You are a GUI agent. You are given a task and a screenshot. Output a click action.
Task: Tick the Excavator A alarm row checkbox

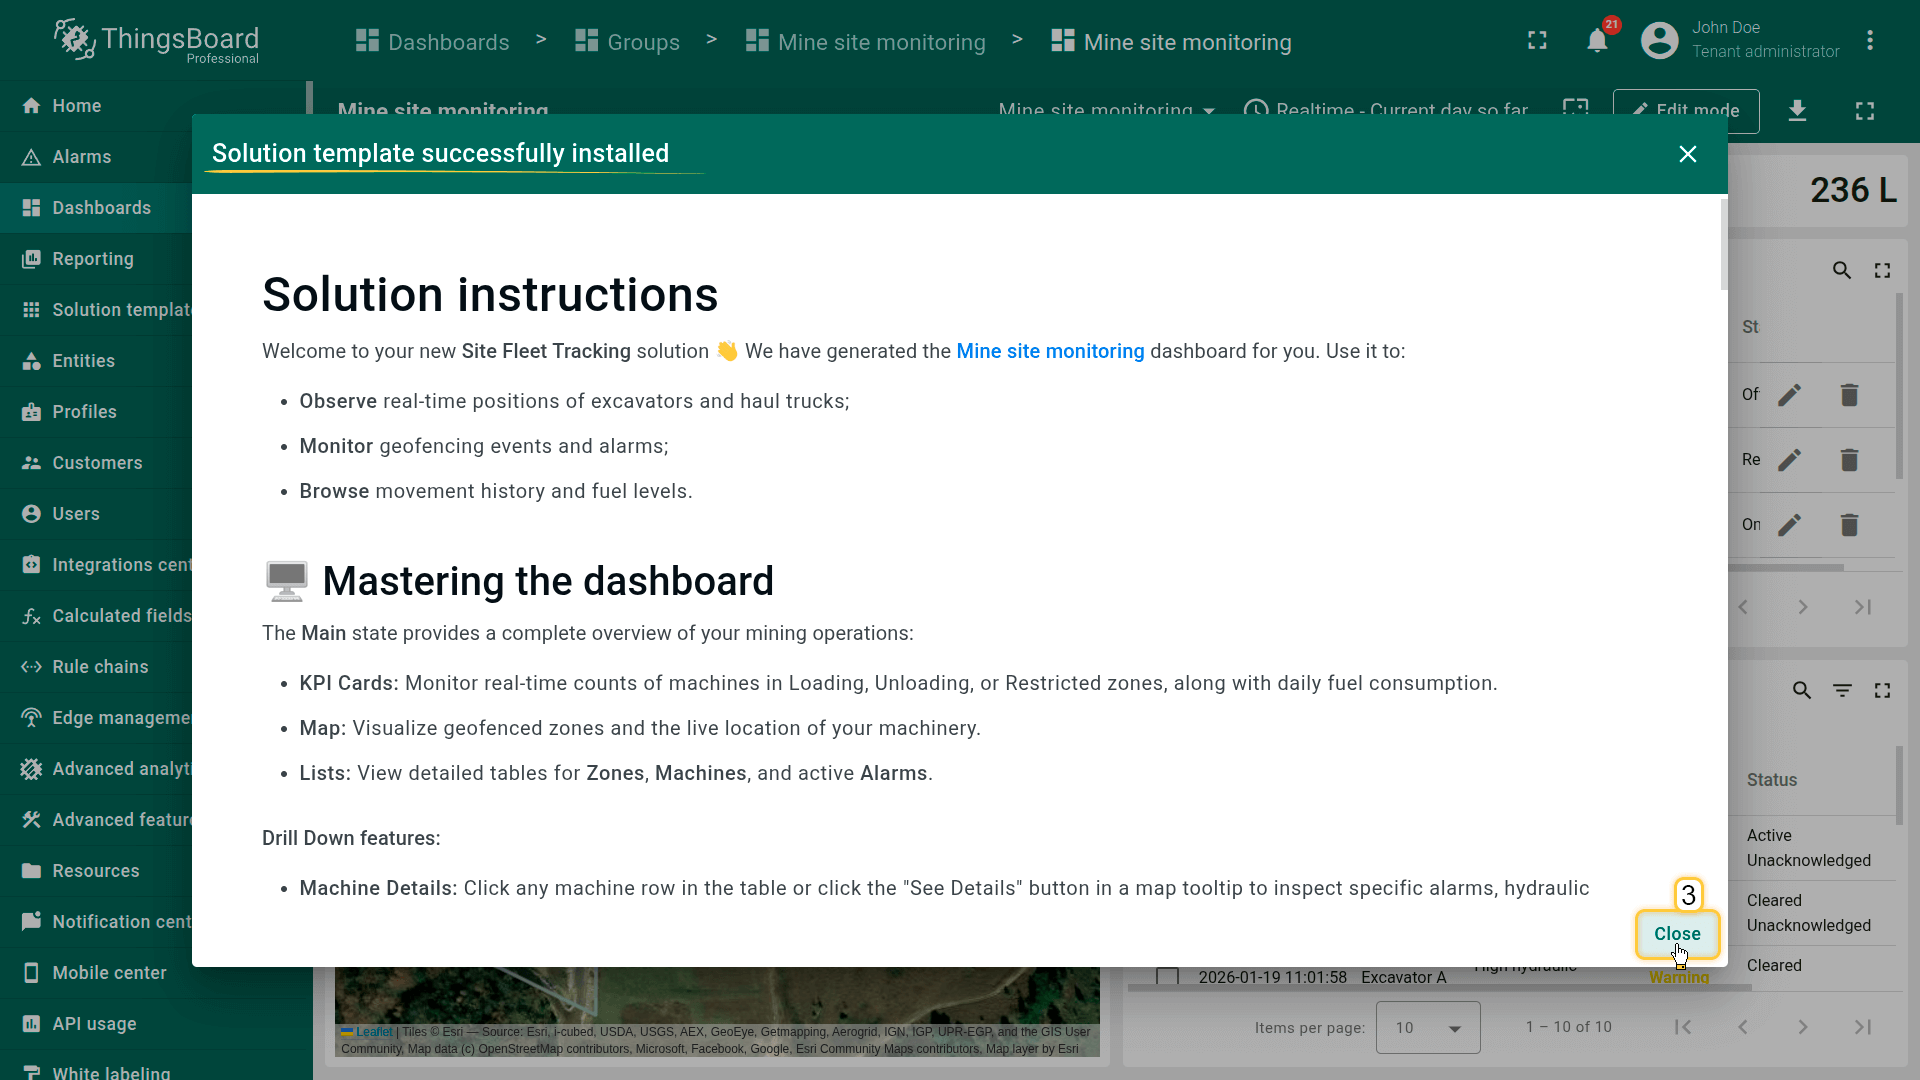point(1167,976)
